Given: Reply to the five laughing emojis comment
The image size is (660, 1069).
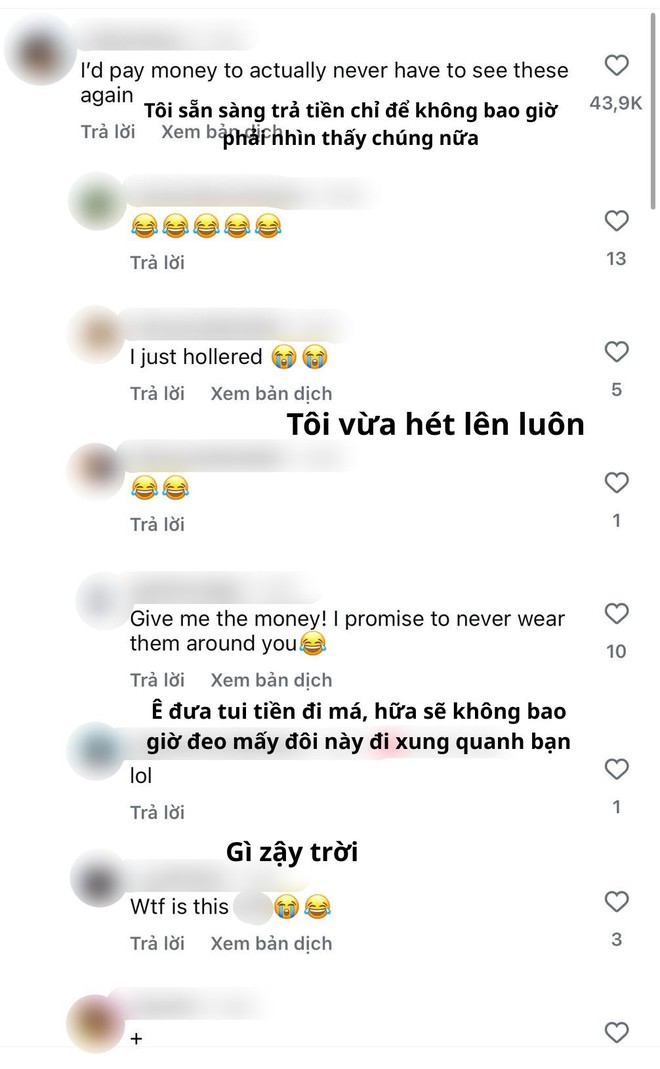Looking at the screenshot, I should [x=158, y=262].
